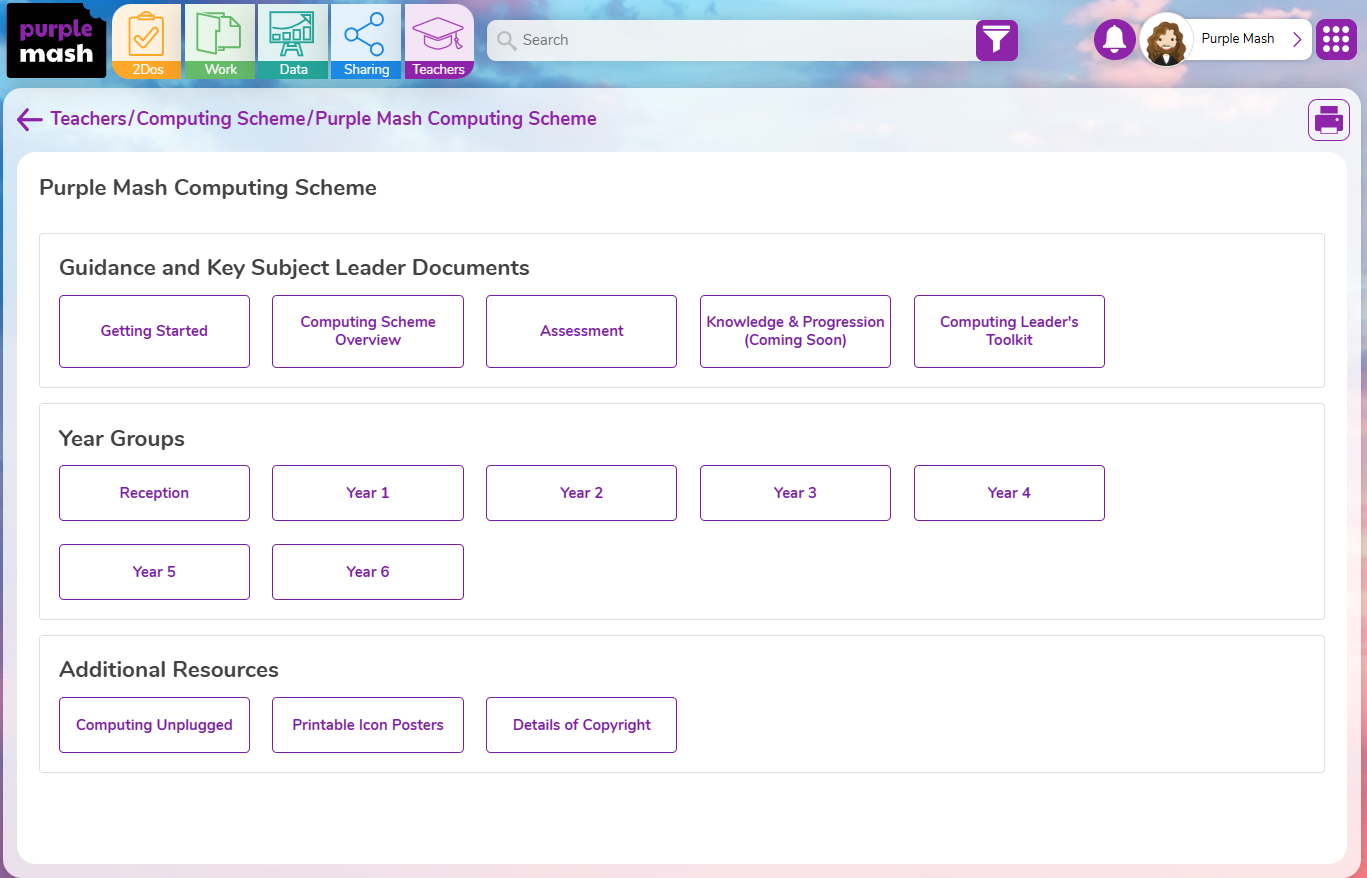Open Printable Icon Posters resource
Screen dimensions: 1367x878
click(x=368, y=725)
